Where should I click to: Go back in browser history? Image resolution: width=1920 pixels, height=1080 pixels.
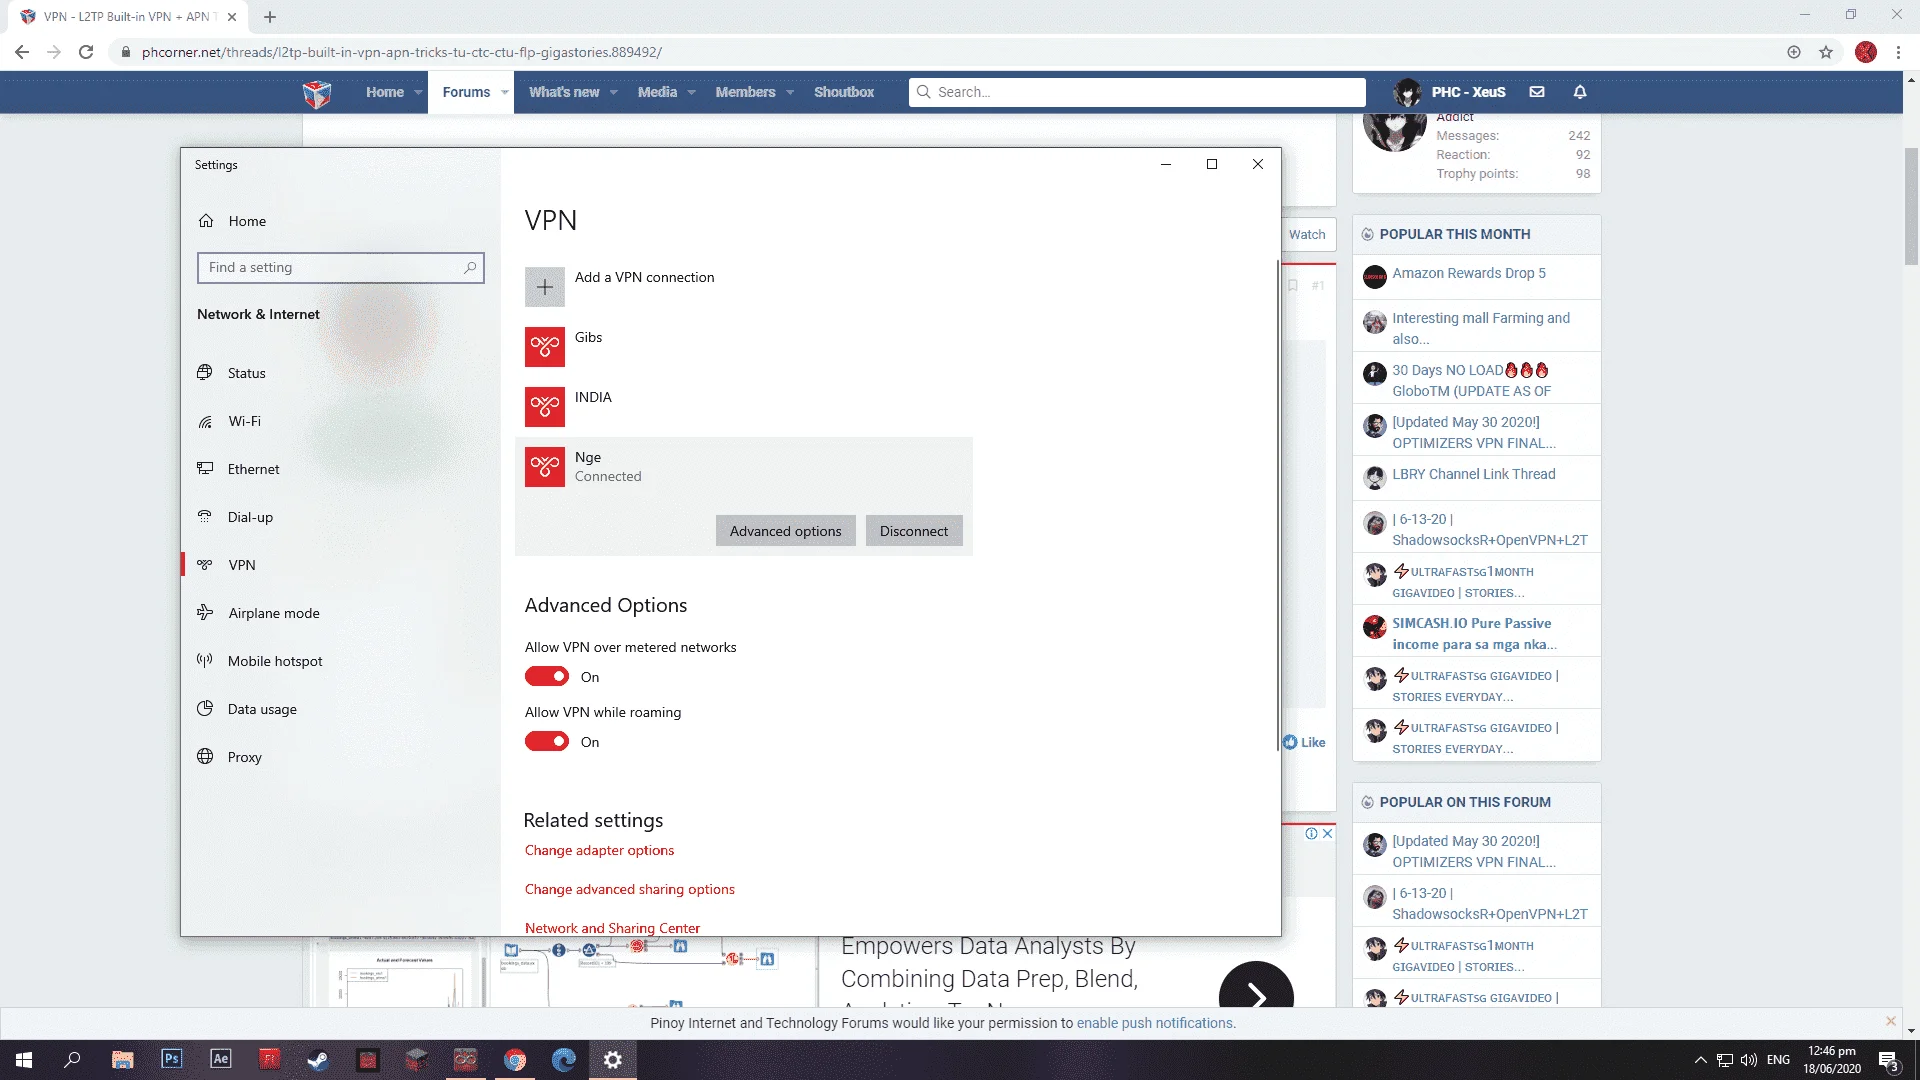tap(22, 52)
